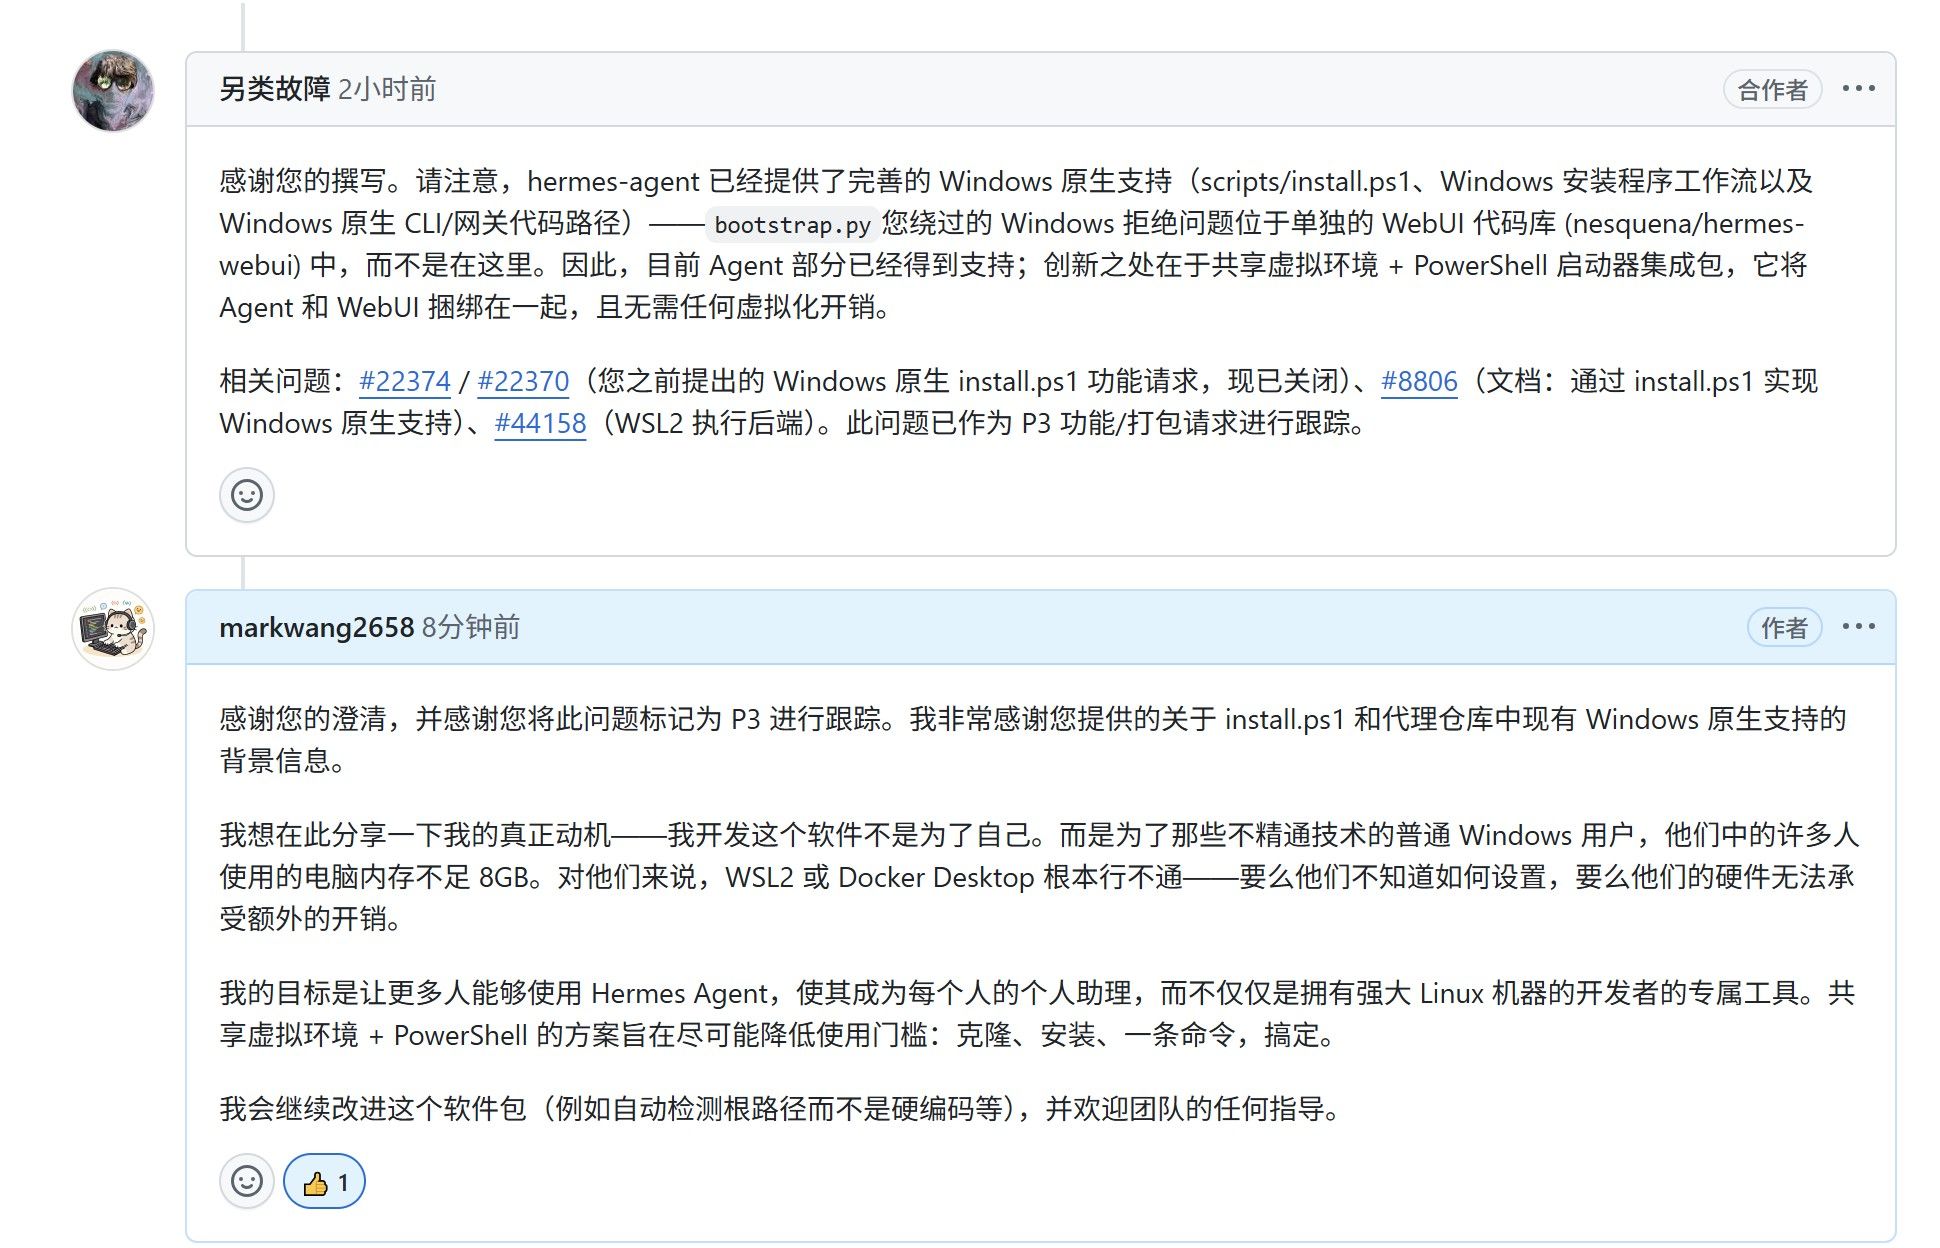Click username 另类故障 in comment header
This screenshot has width=1940, height=1248.
point(275,89)
